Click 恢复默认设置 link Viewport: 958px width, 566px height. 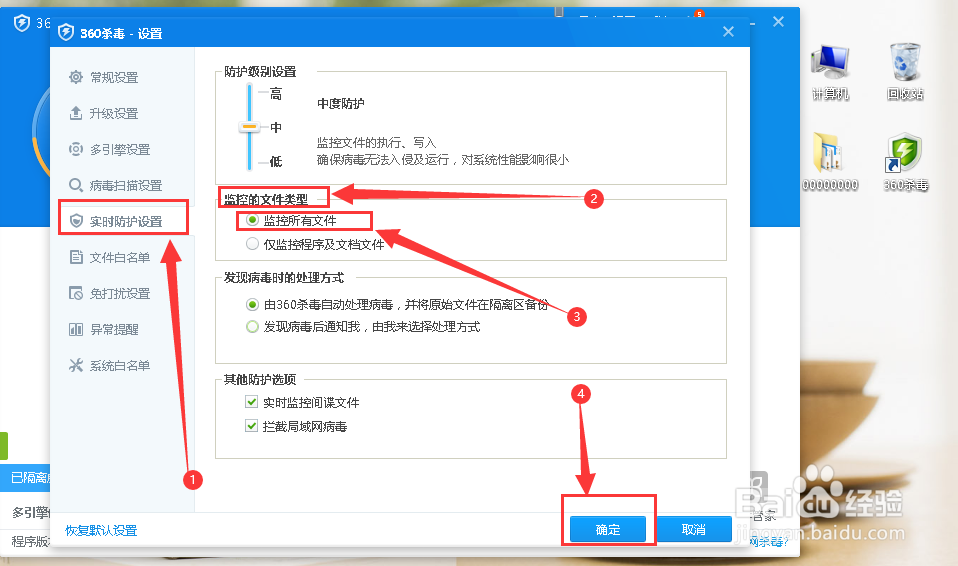pyautogui.click(x=101, y=531)
